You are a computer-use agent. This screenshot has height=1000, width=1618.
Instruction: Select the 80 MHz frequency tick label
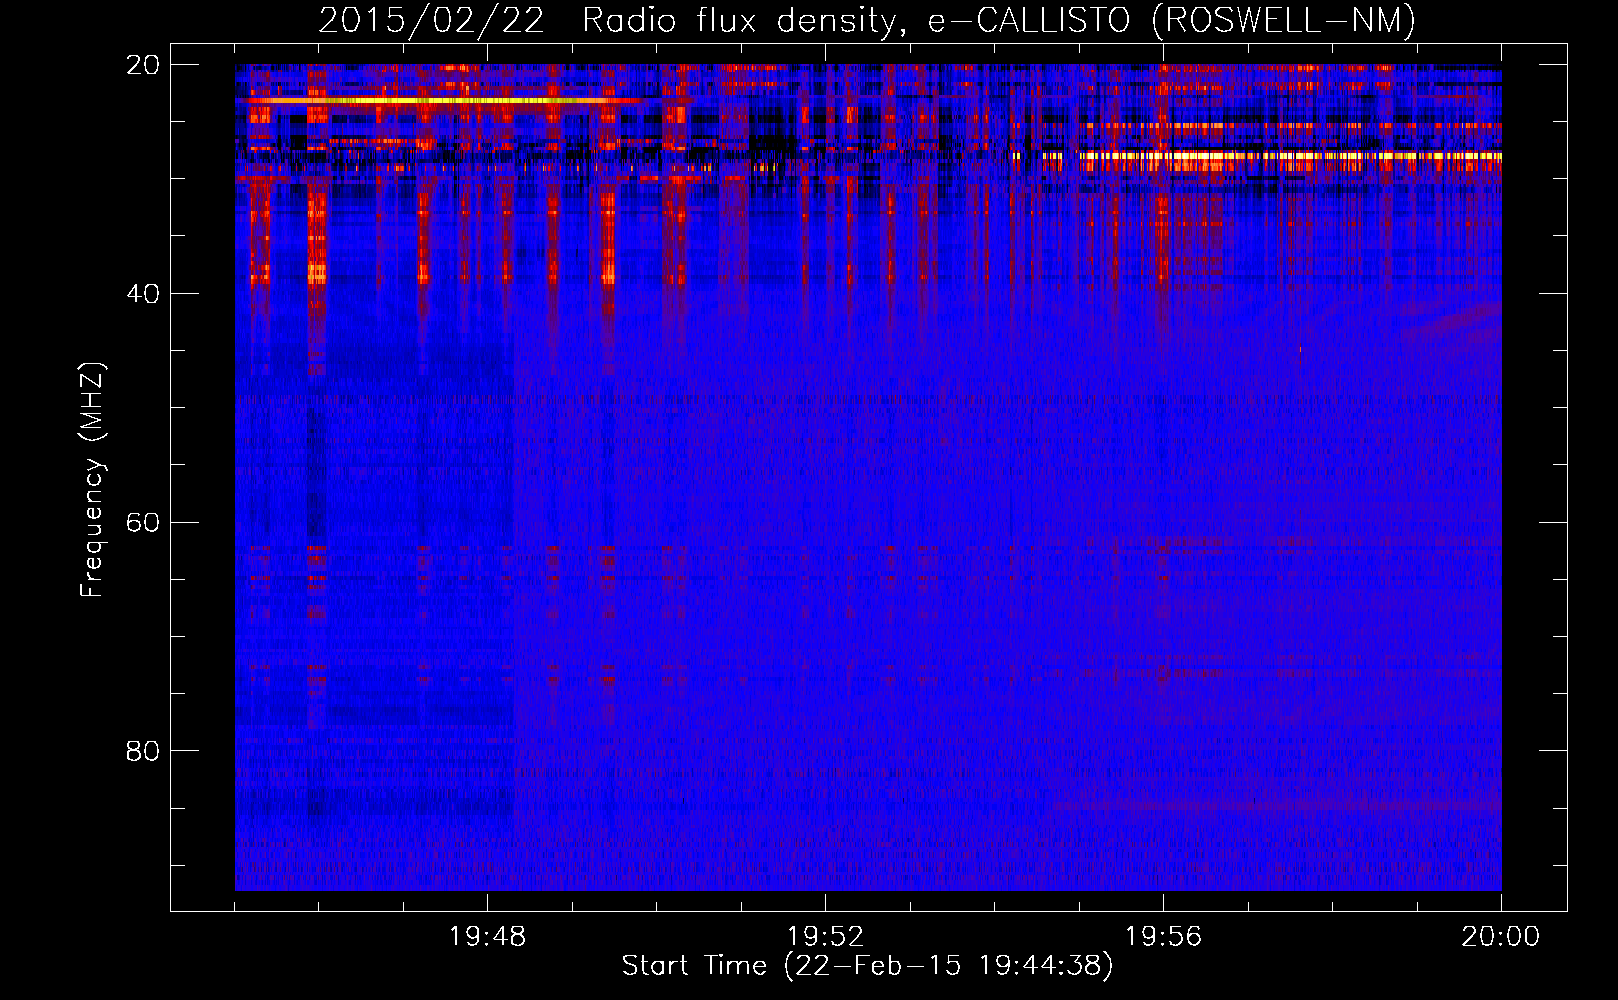click(142, 751)
